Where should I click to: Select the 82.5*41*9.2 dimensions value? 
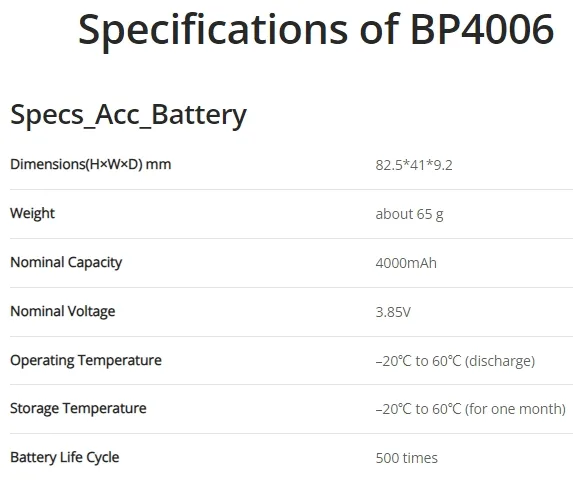414,165
